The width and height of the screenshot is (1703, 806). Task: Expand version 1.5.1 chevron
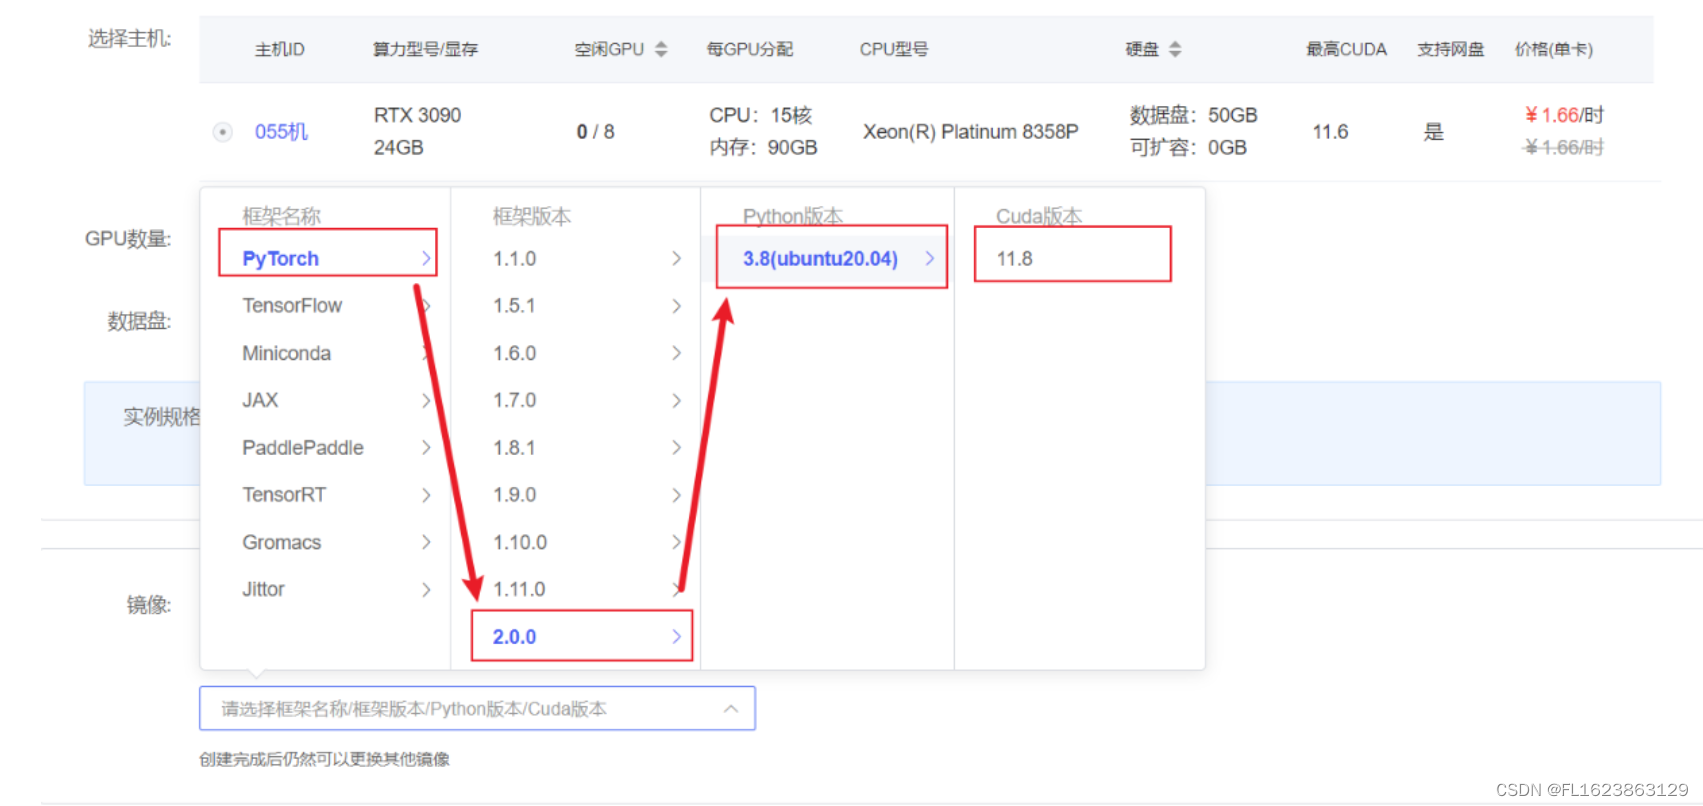tap(677, 306)
